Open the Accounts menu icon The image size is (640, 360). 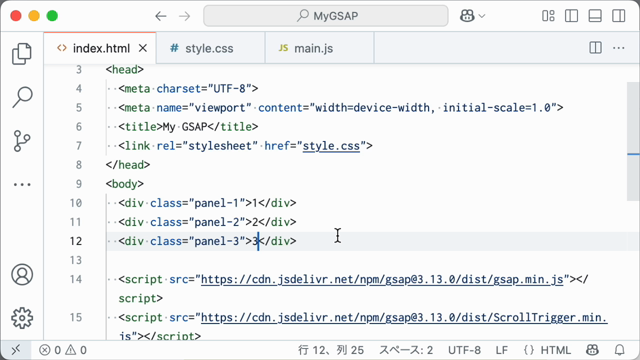click(22, 274)
